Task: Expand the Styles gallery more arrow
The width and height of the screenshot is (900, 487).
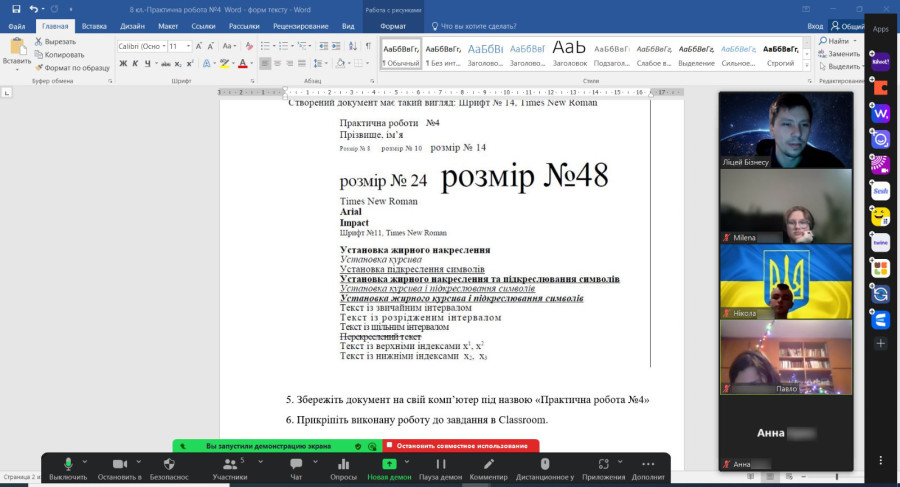Action: coord(806,65)
